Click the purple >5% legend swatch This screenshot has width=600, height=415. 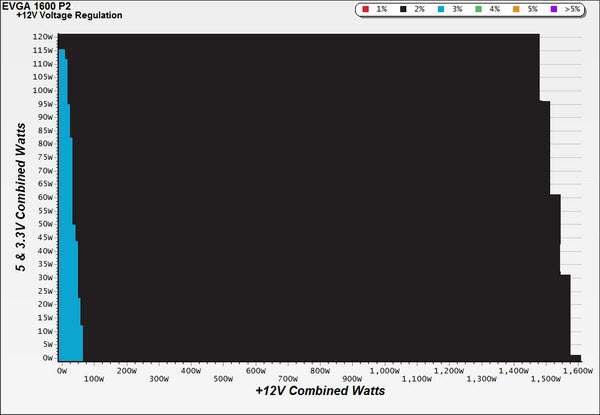coord(554,9)
